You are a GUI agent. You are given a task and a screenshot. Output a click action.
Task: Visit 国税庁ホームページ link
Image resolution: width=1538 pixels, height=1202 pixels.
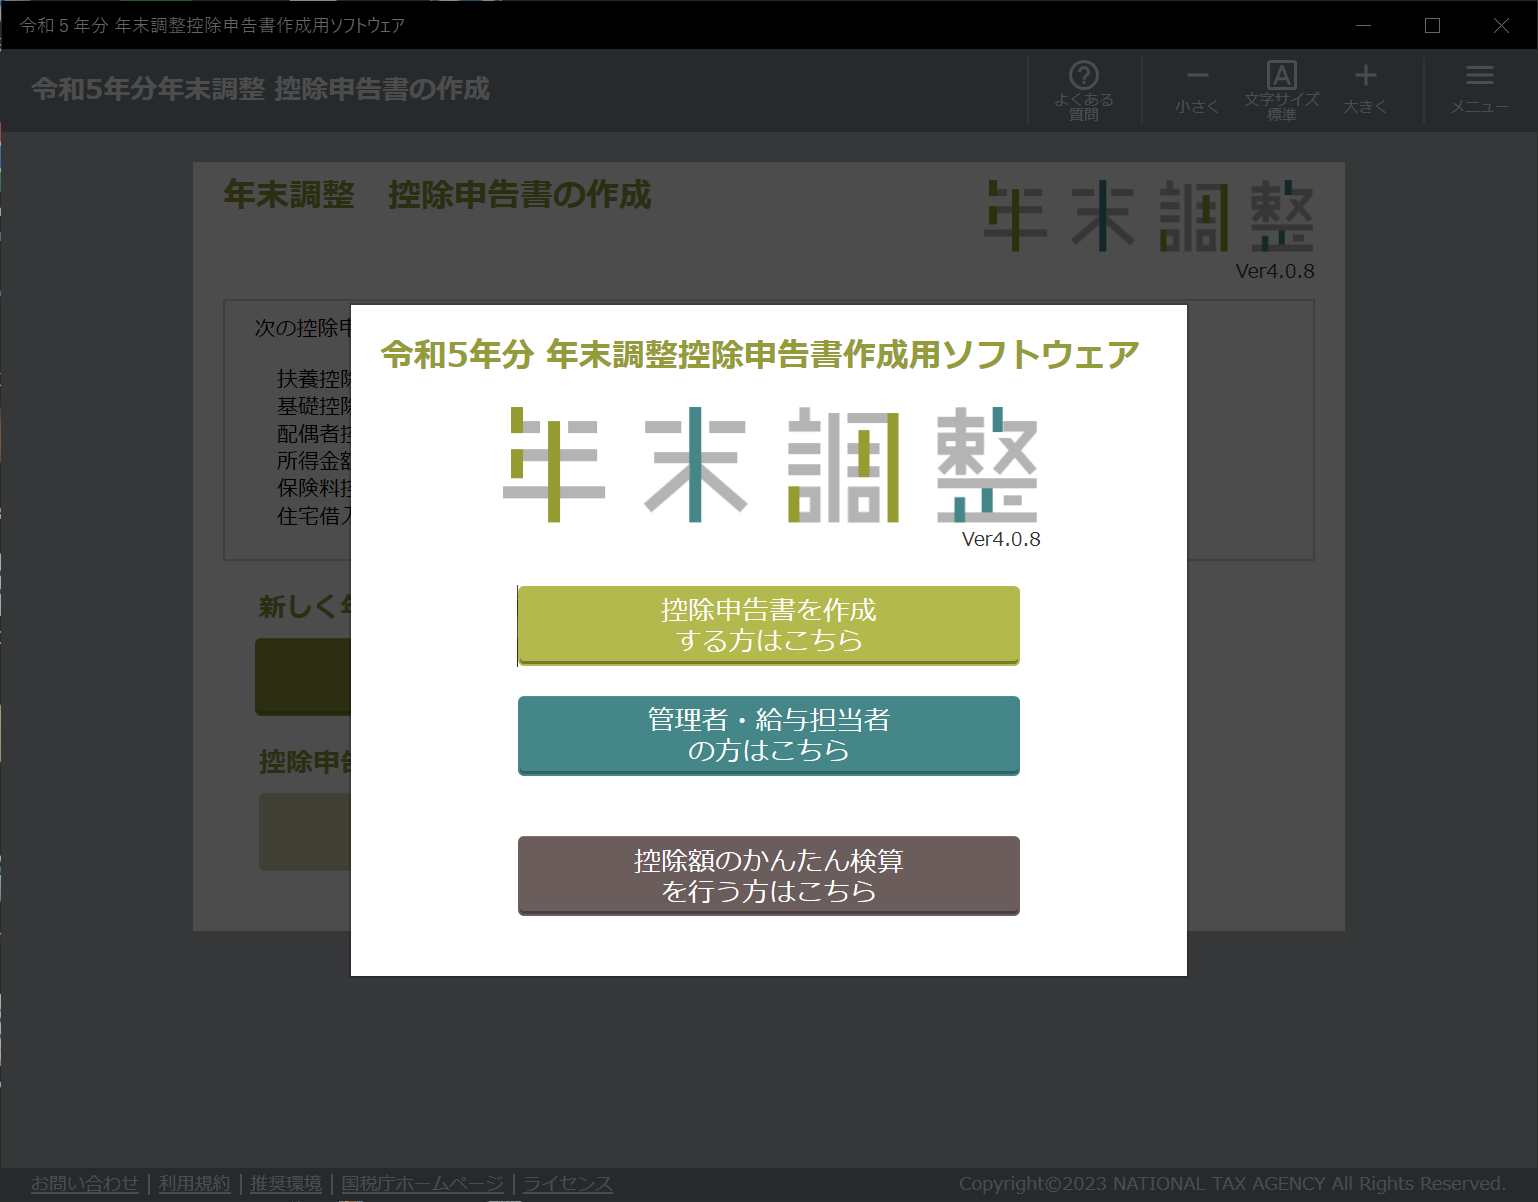point(422,1184)
